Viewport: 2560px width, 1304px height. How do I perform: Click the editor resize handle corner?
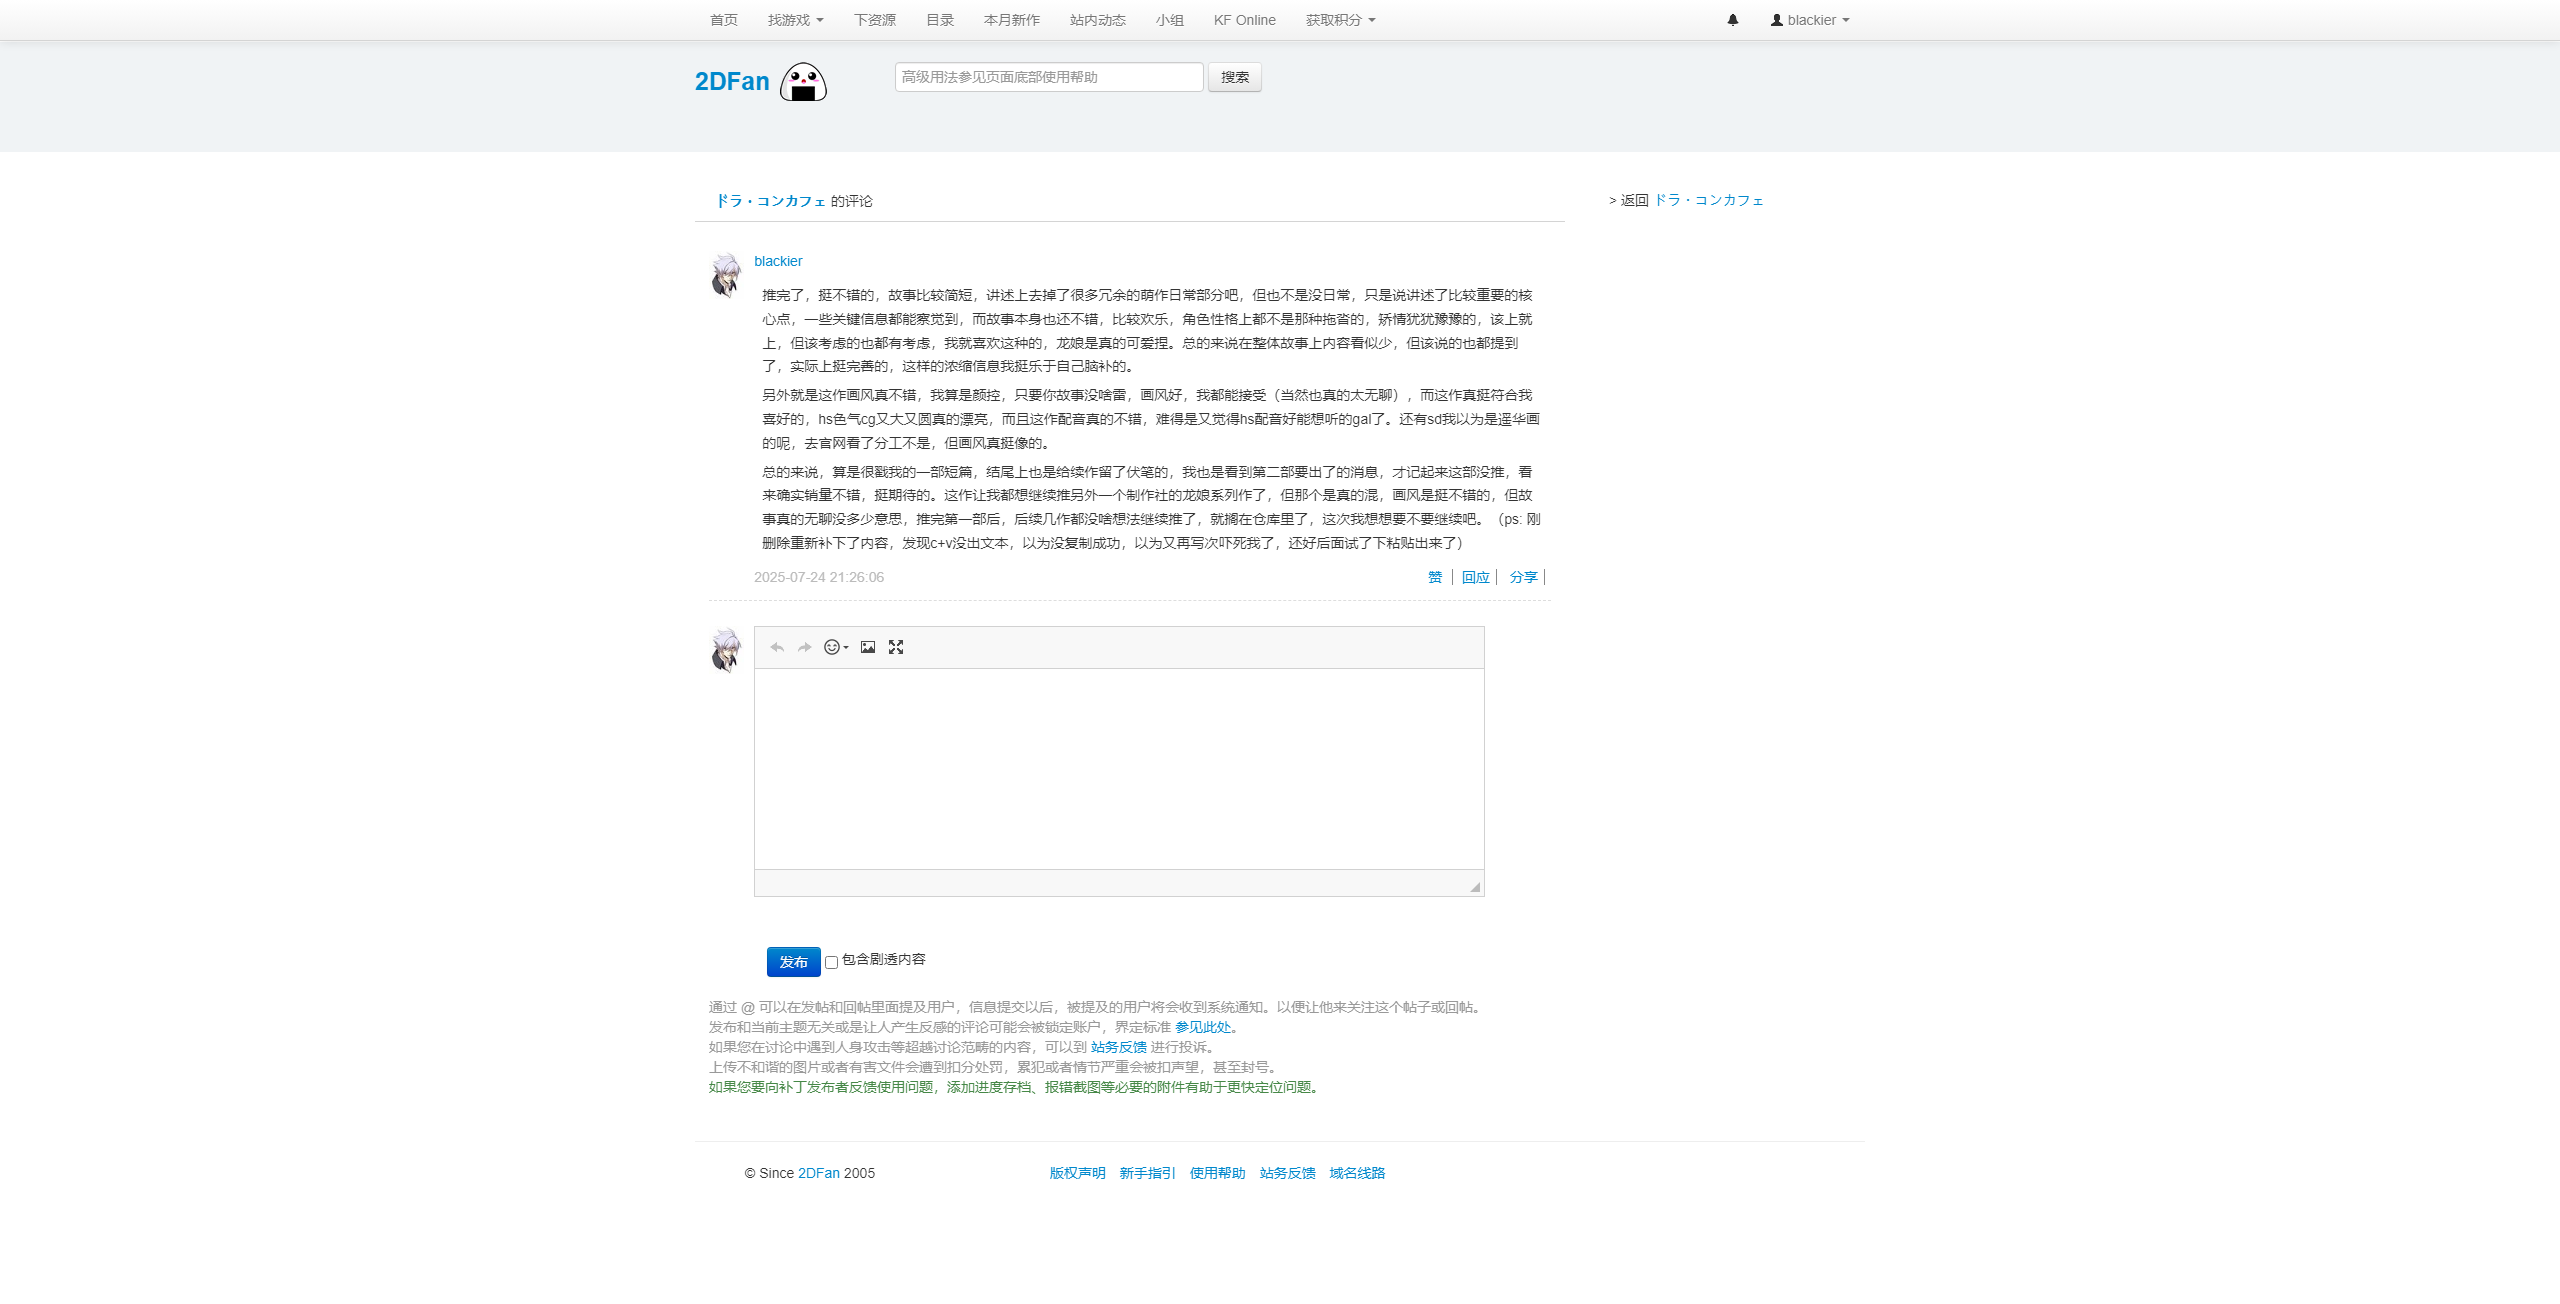(1475, 887)
